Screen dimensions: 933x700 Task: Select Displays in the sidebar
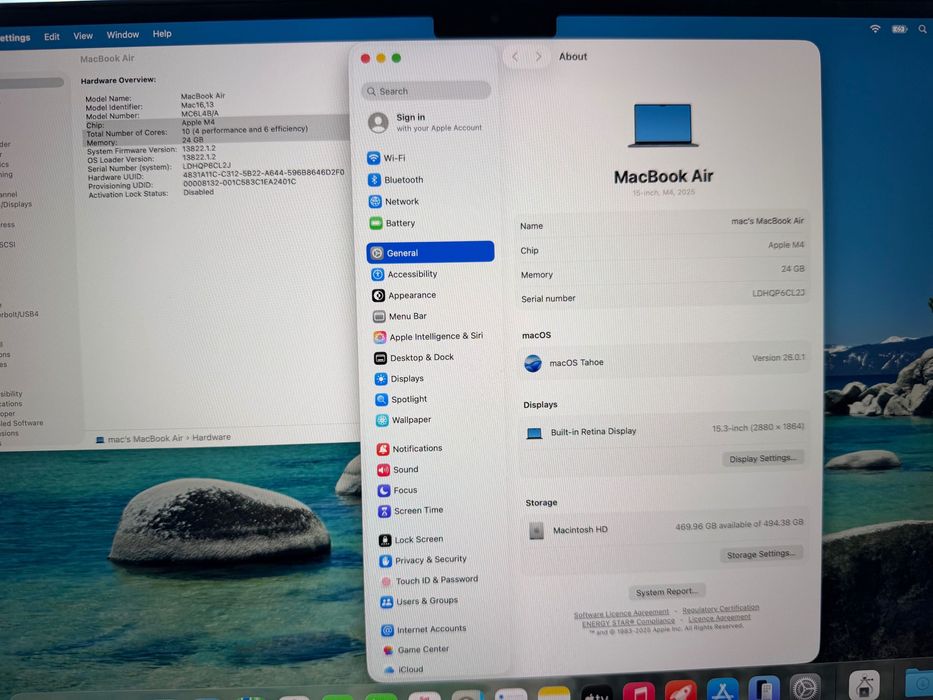click(399, 379)
